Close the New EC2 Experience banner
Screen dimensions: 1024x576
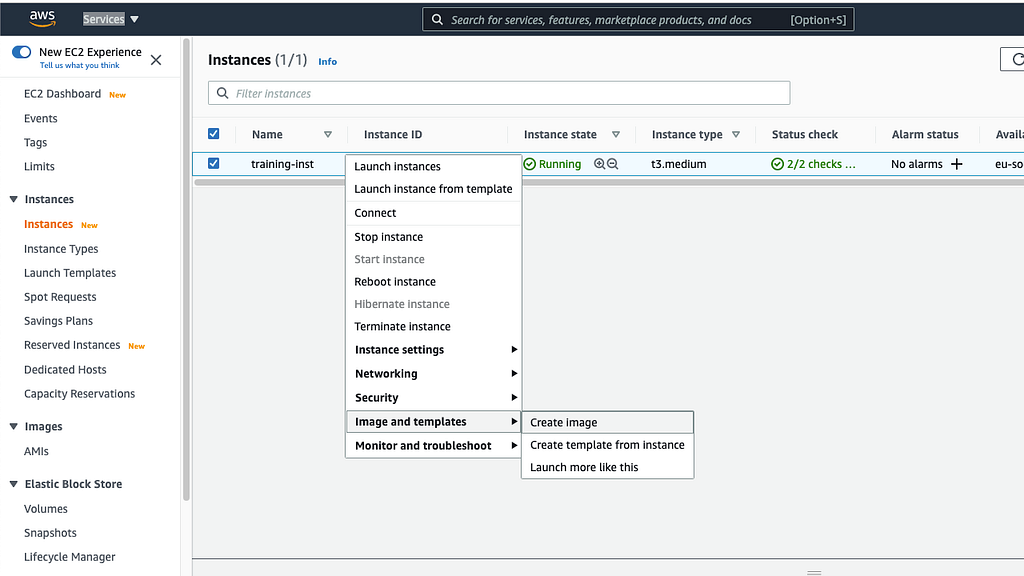point(156,60)
